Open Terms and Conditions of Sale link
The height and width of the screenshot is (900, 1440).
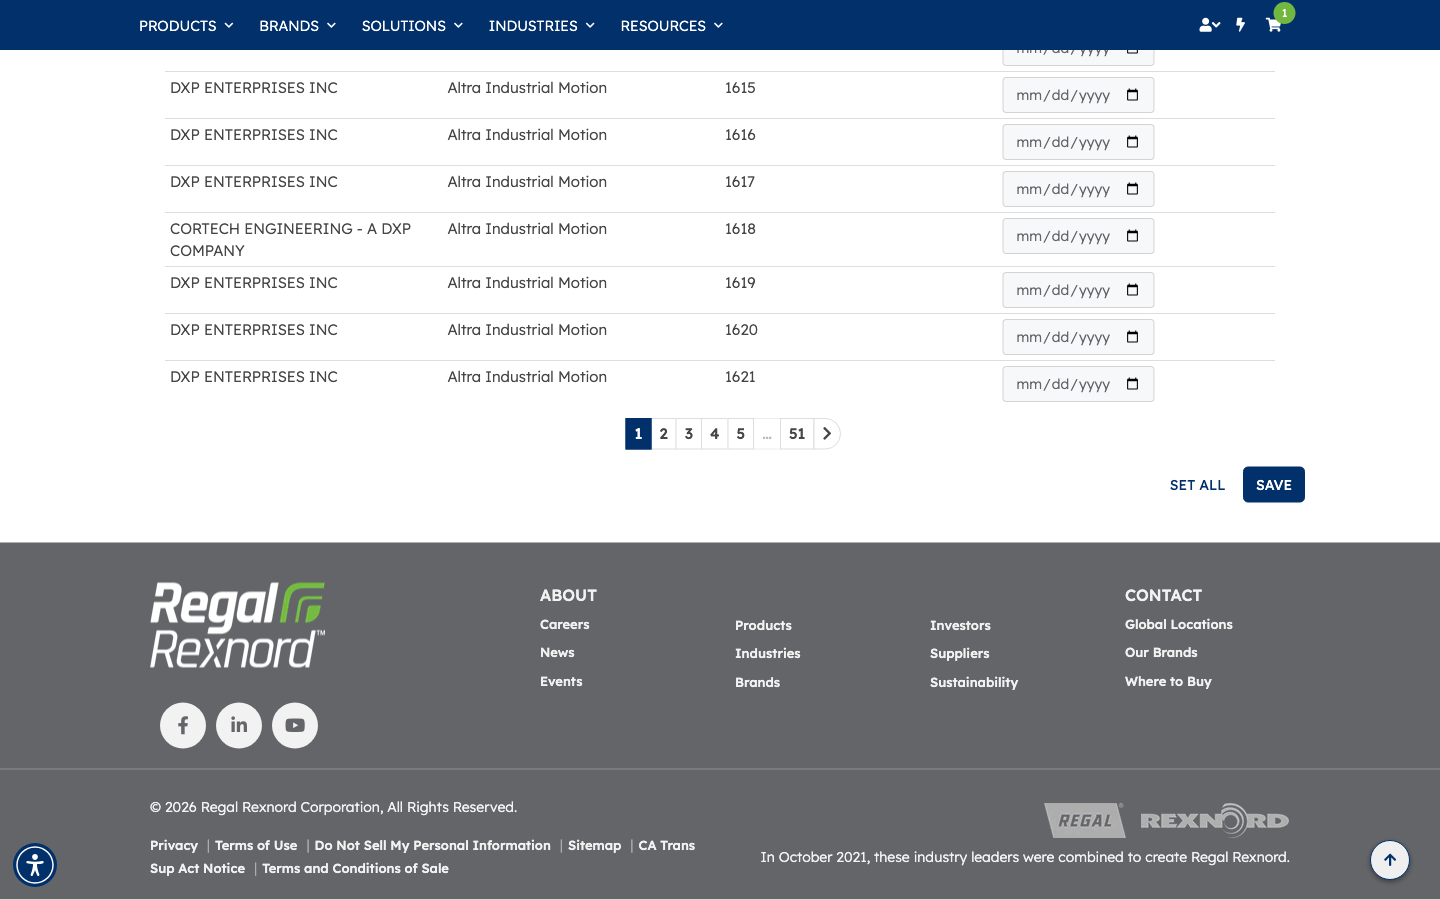tap(355, 868)
